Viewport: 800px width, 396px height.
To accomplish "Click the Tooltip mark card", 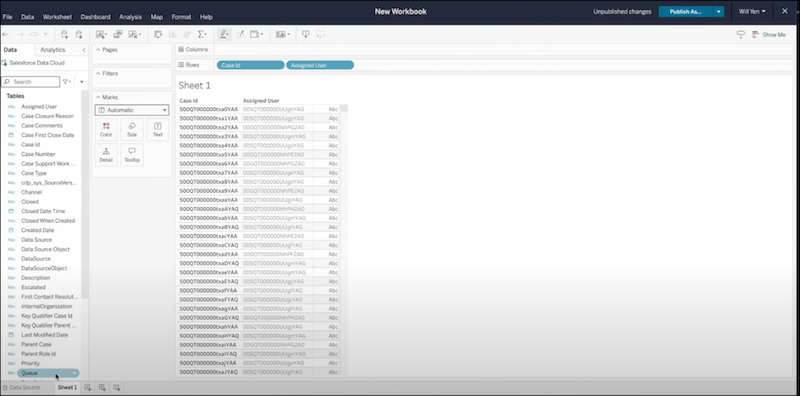I will point(132,155).
